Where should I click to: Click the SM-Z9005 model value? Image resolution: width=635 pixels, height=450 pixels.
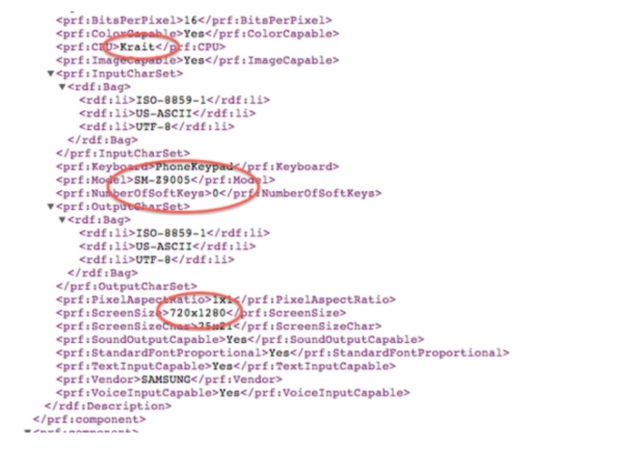pos(162,180)
